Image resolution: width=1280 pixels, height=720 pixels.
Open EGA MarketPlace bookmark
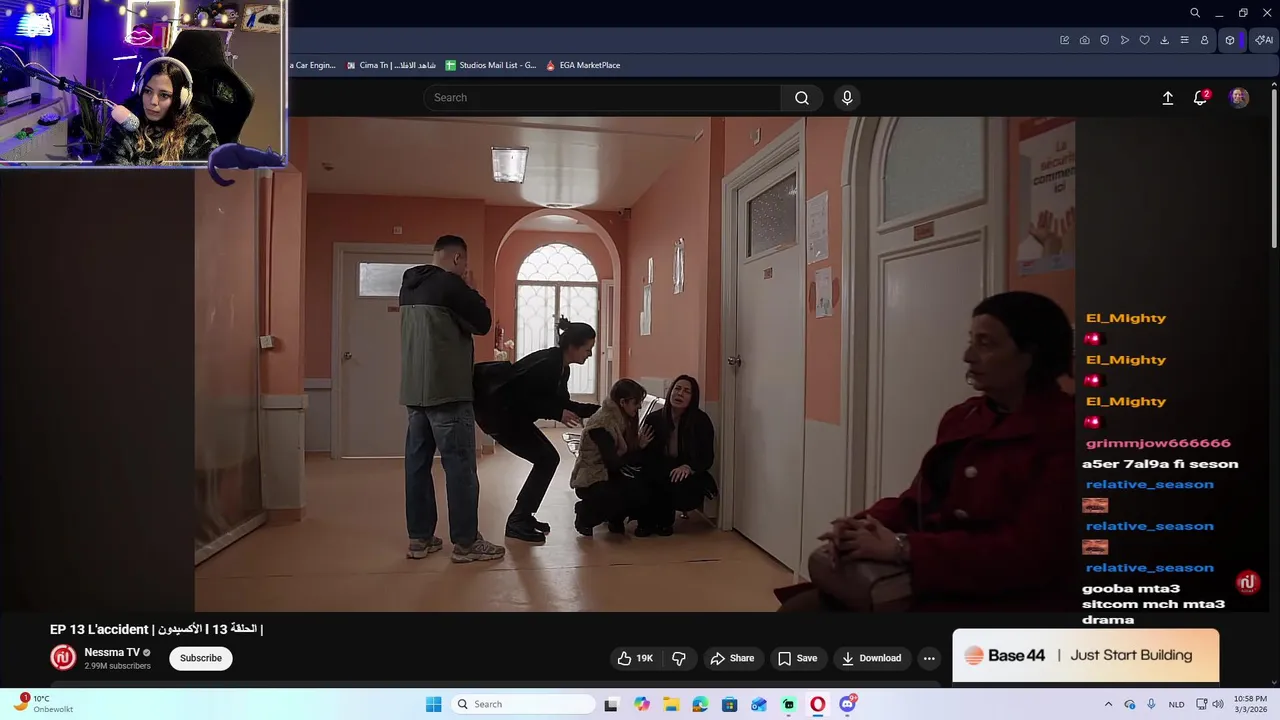583,65
